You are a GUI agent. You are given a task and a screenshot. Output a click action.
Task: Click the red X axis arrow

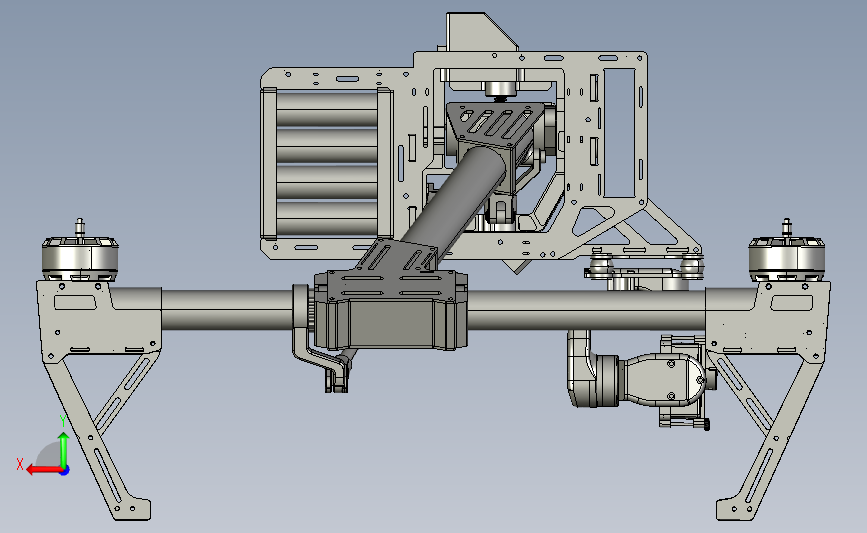pos(43,470)
